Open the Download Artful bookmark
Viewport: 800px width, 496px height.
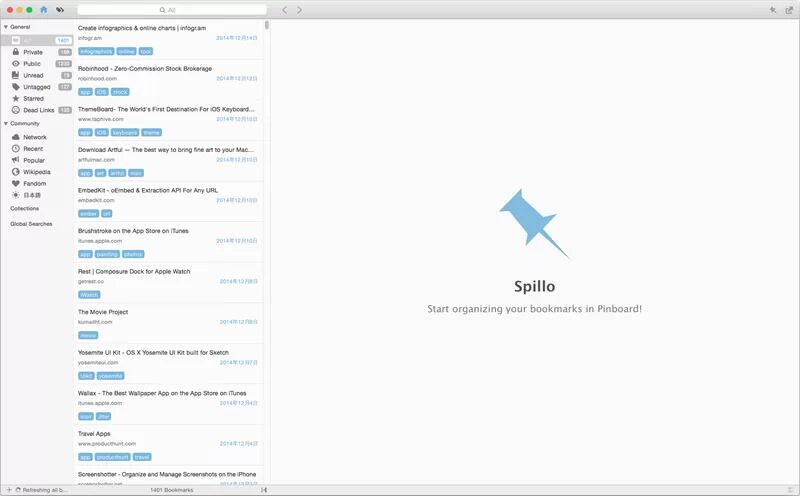pyautogui.click(x=168, y=161)
